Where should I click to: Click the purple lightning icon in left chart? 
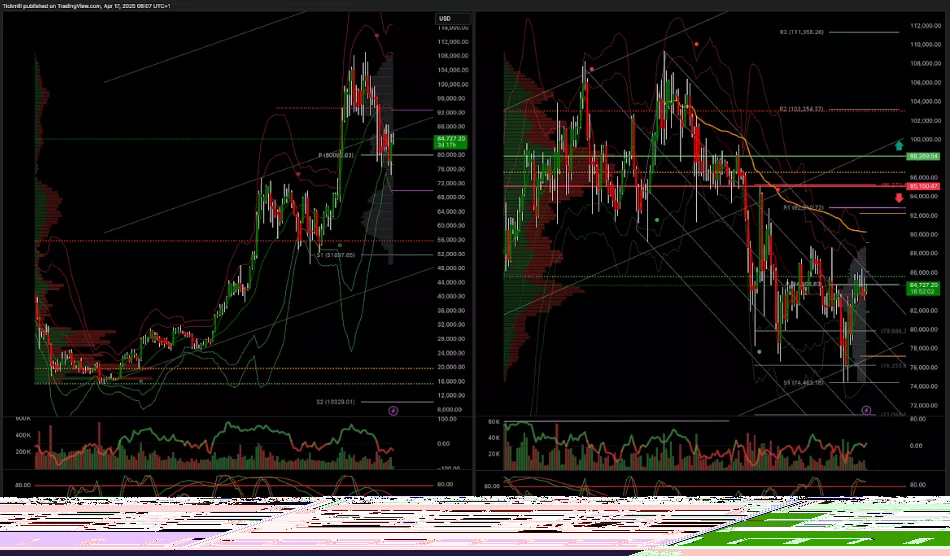pos(392,410)
